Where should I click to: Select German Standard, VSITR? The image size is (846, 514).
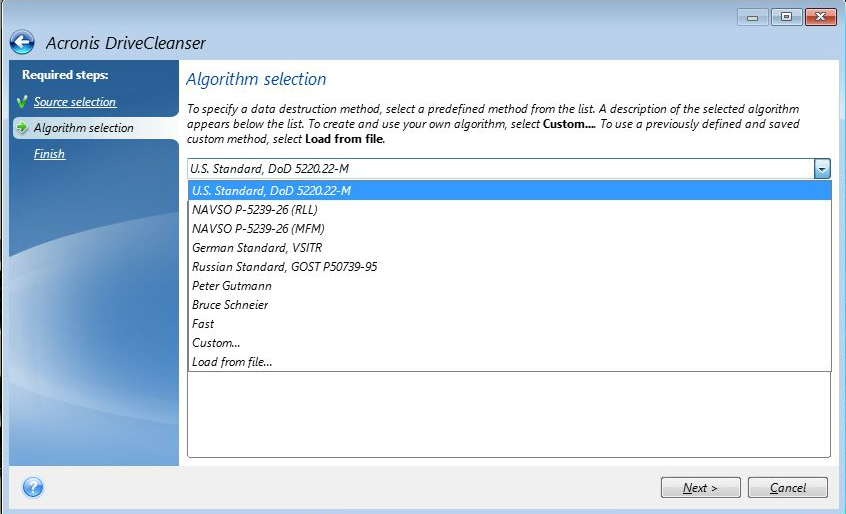coord(510,248)
